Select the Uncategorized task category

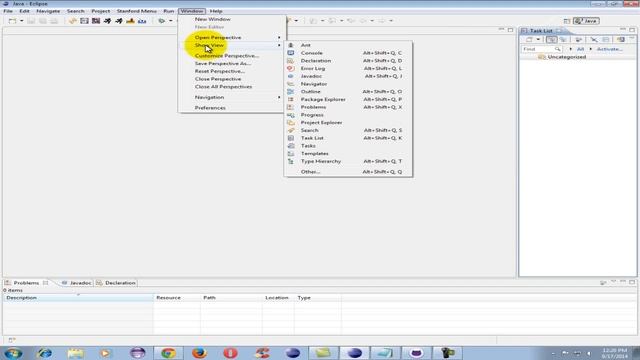point(566,57)
